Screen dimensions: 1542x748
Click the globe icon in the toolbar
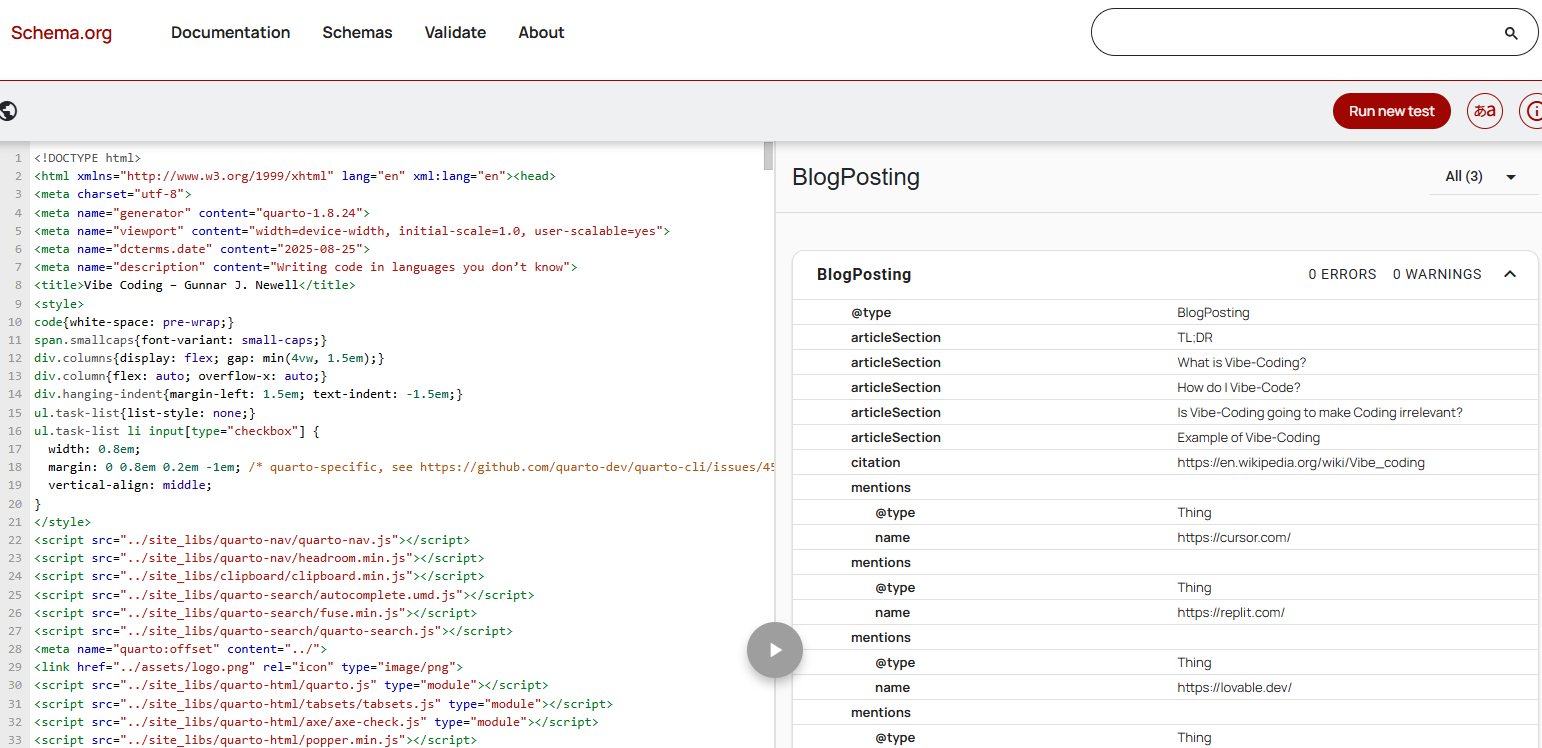(8, 111)
